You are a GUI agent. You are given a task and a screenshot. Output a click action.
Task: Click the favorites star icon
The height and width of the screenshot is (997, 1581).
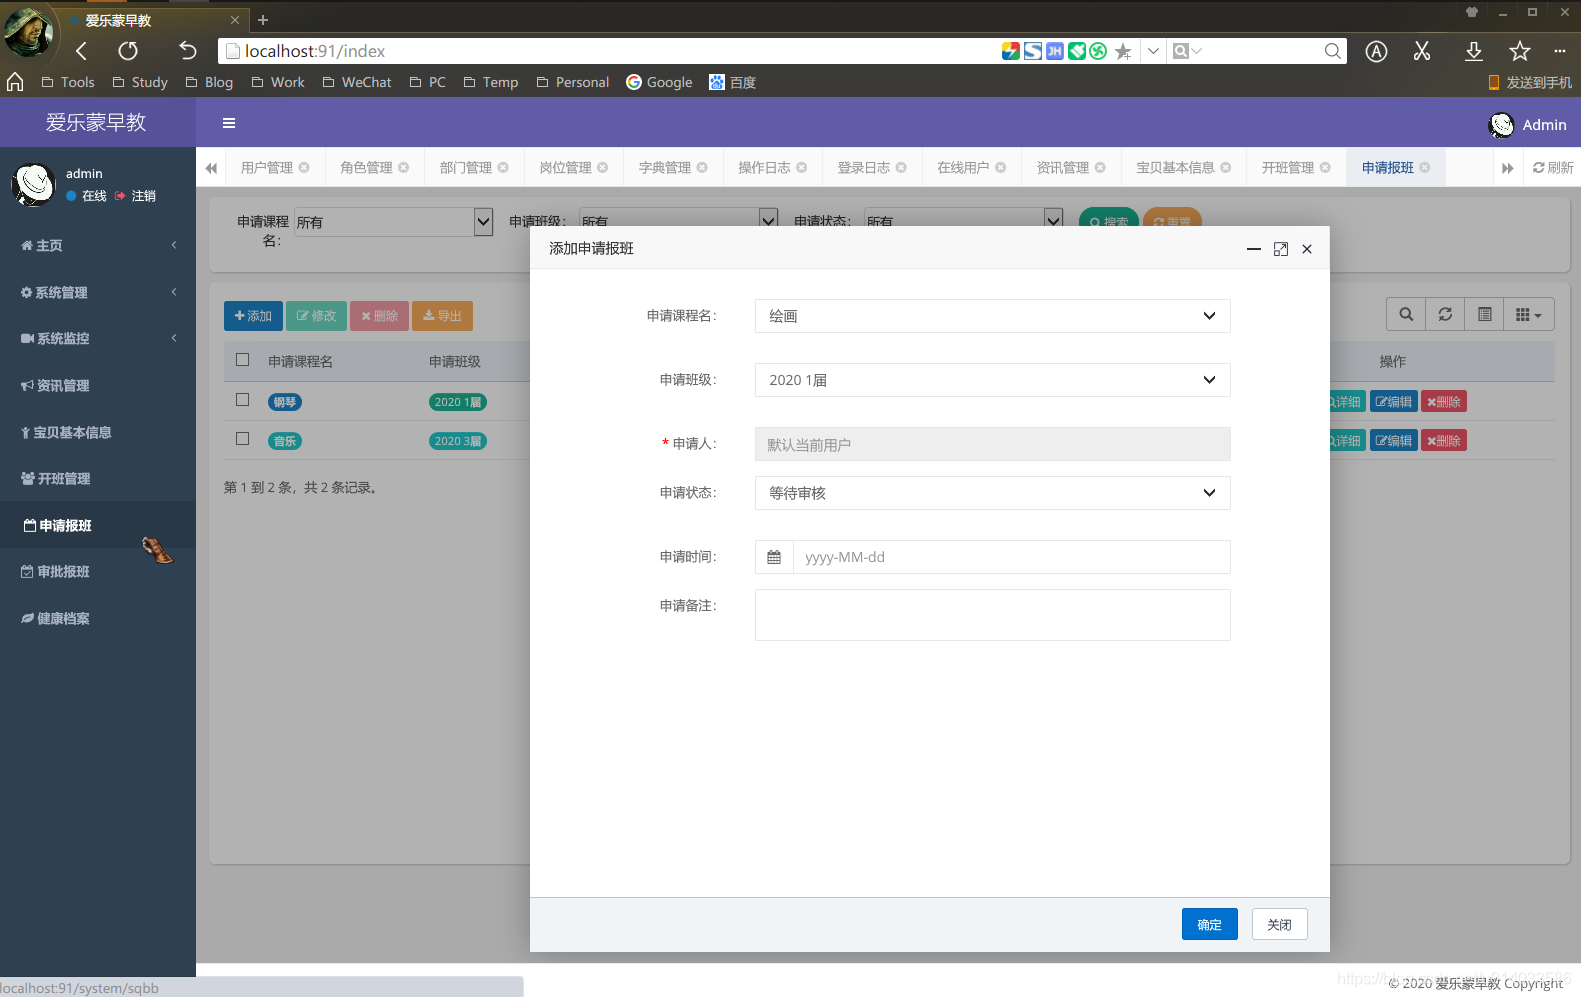point(1520,51)
